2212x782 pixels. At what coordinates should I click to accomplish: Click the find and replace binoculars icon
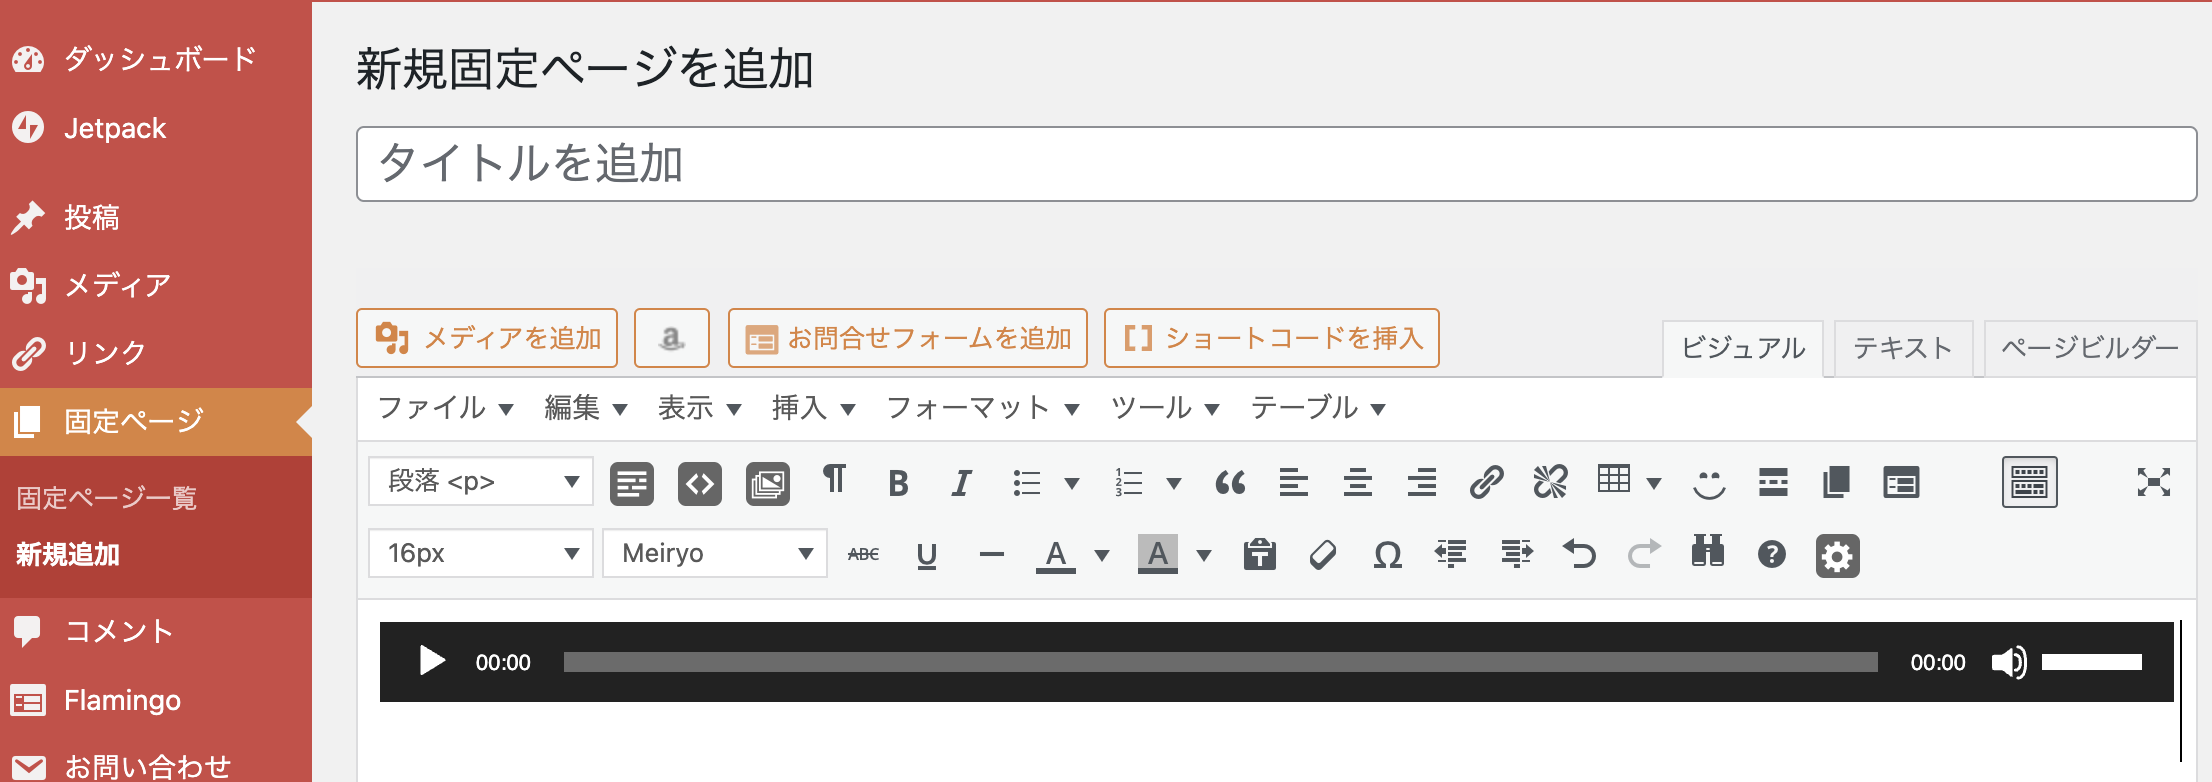tap(1707, 553)
